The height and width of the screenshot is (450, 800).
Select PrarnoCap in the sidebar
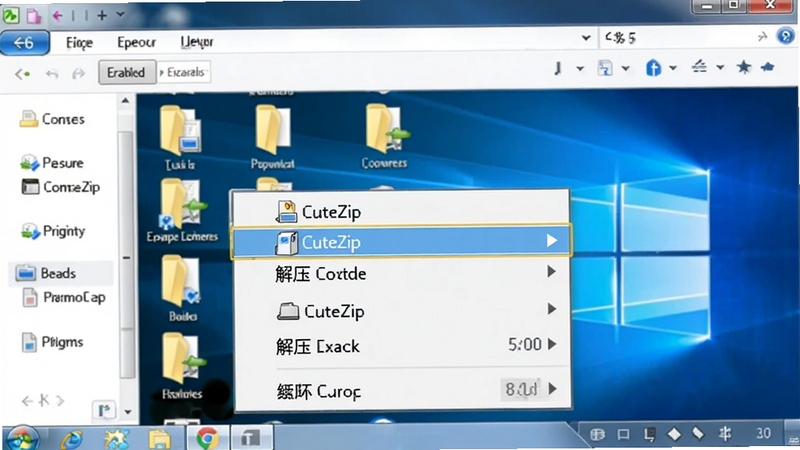click(x=64, y=297)
